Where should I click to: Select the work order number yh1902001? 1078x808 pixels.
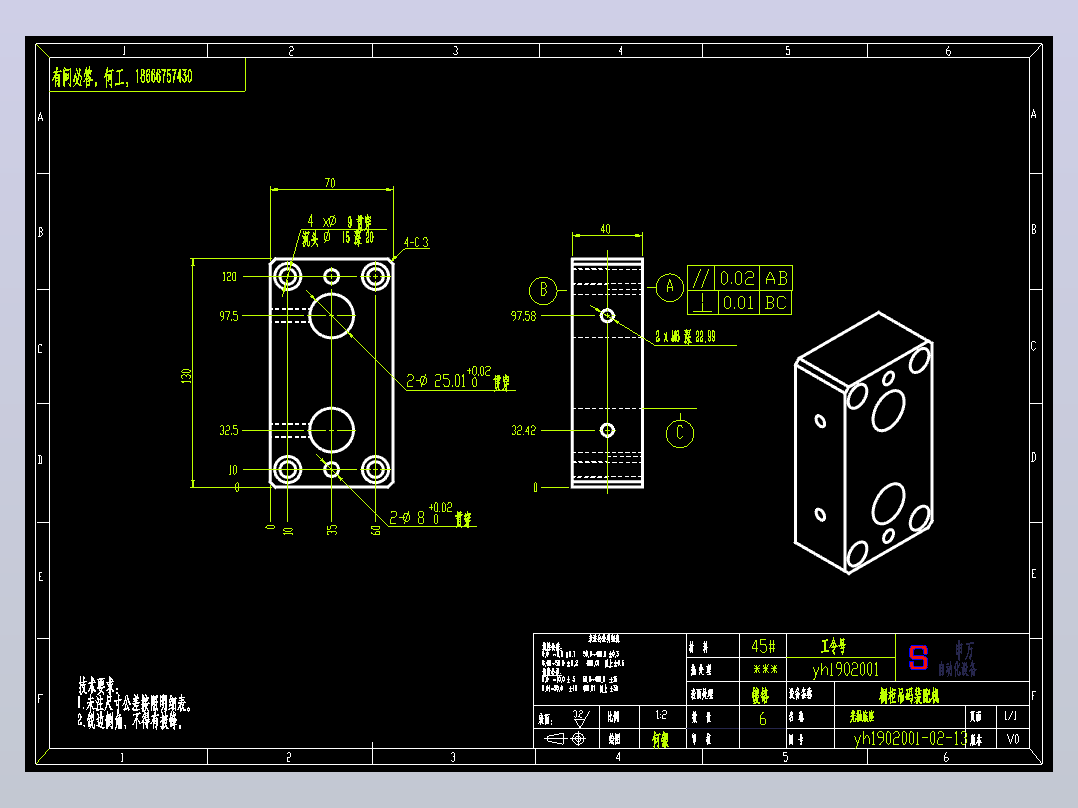click(845, 669)
